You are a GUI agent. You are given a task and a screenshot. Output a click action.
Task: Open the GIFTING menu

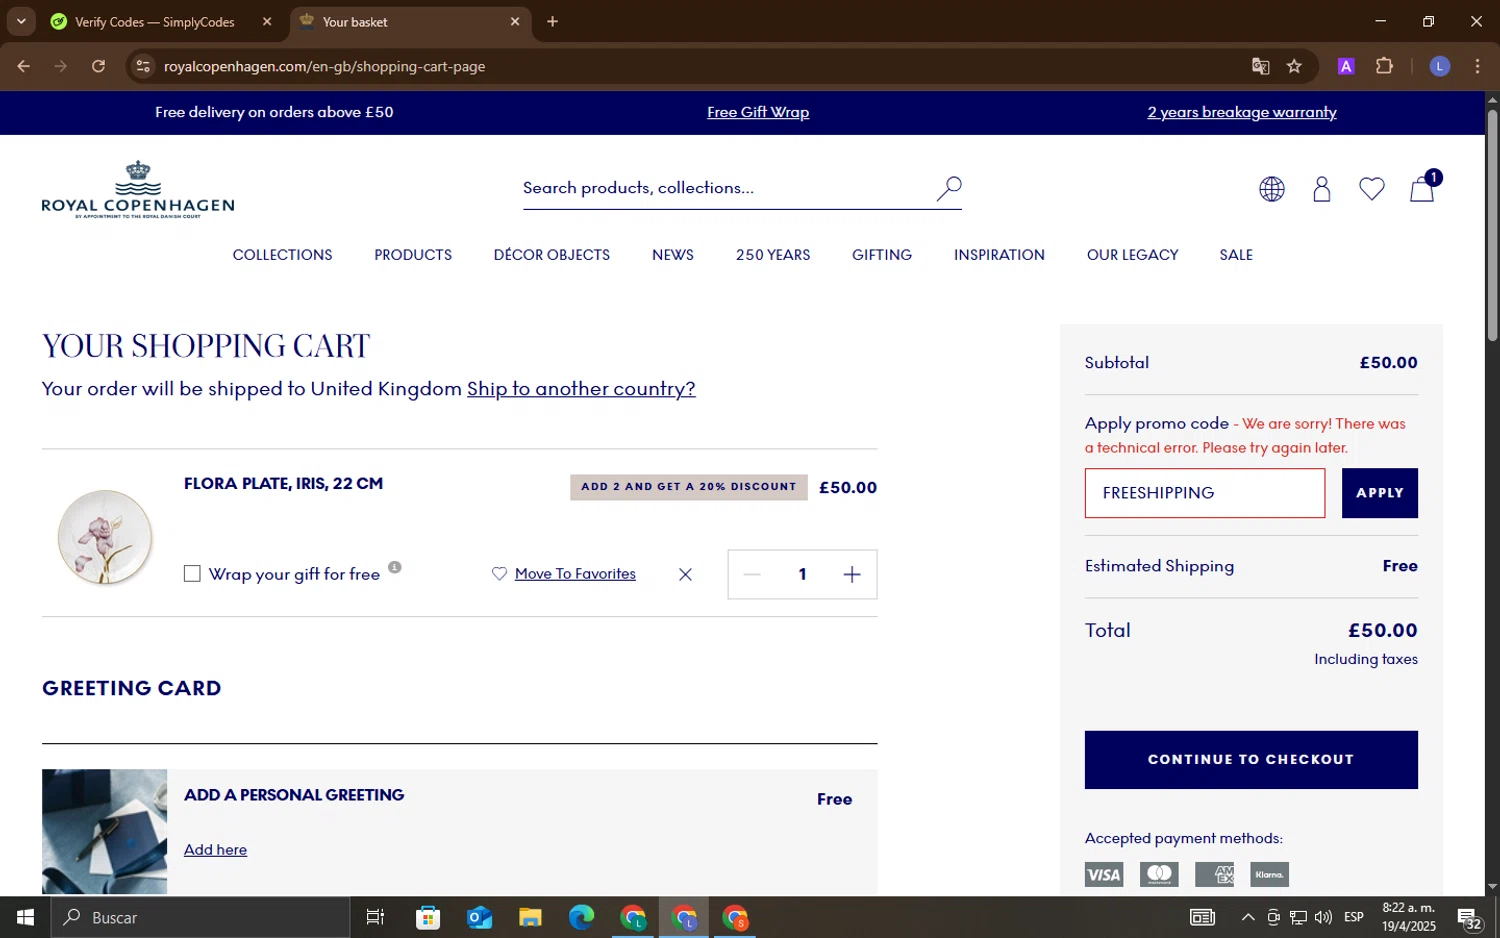[882, 255]
